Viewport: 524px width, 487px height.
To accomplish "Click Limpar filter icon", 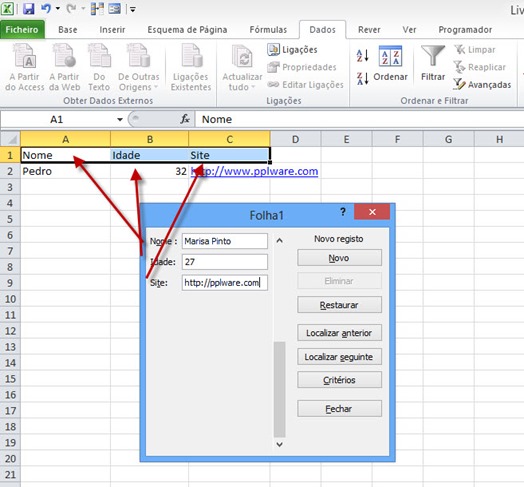I will pos(475,50).
